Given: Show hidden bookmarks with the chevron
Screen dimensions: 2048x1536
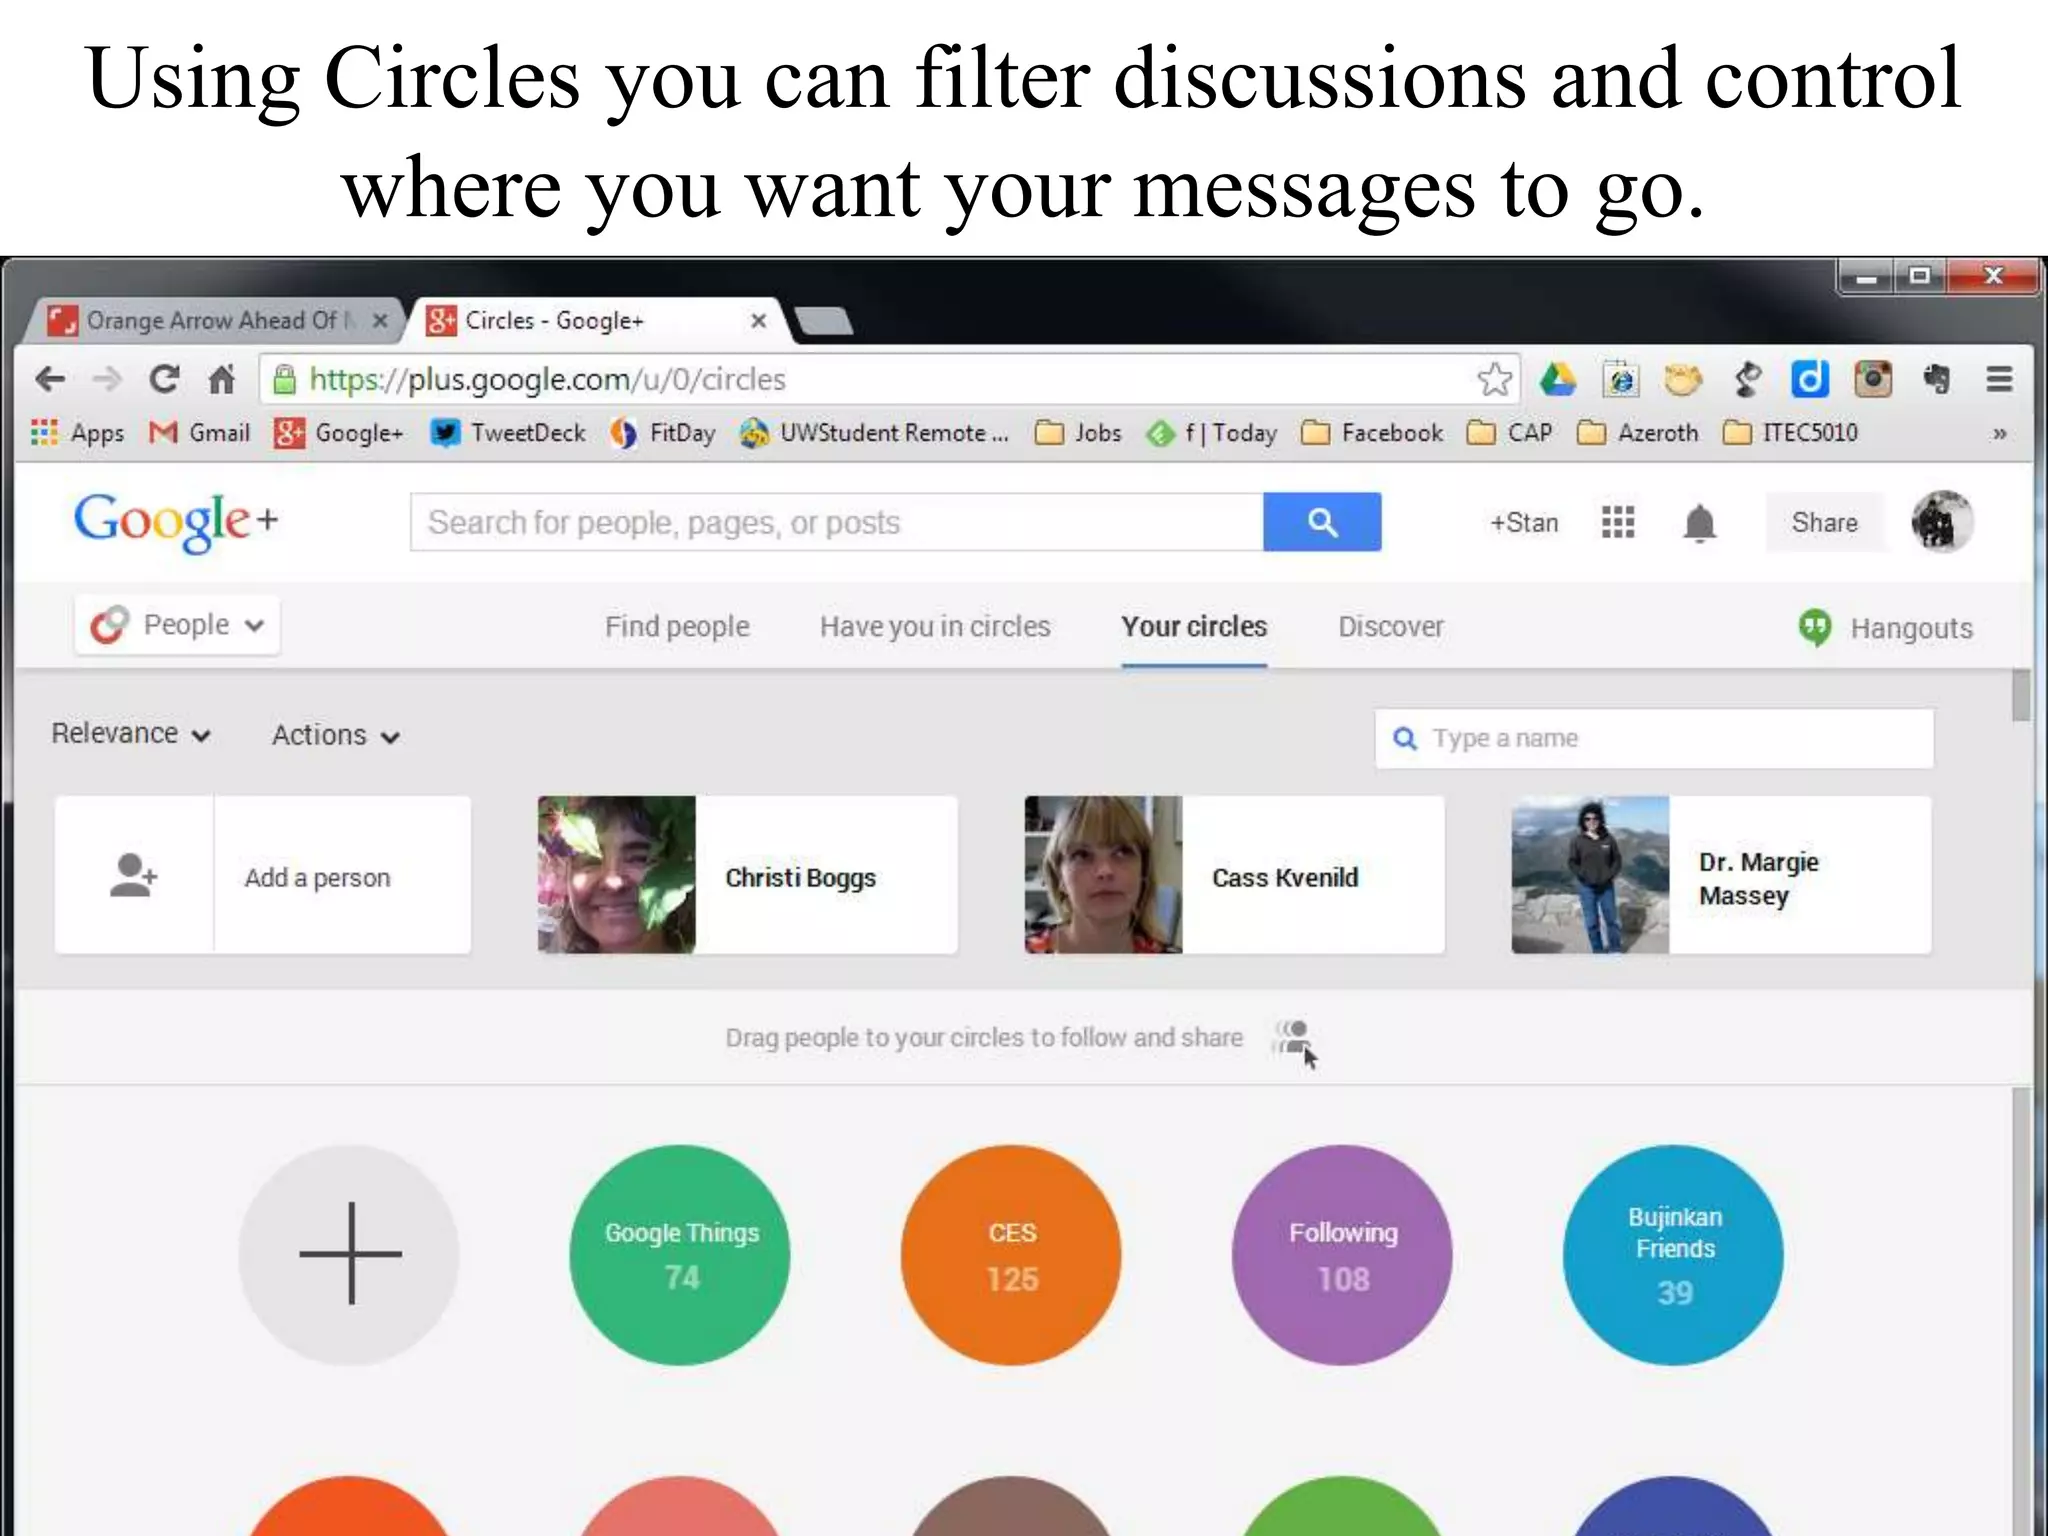Looking at the screenshot, I should (x=1999, y=434).
